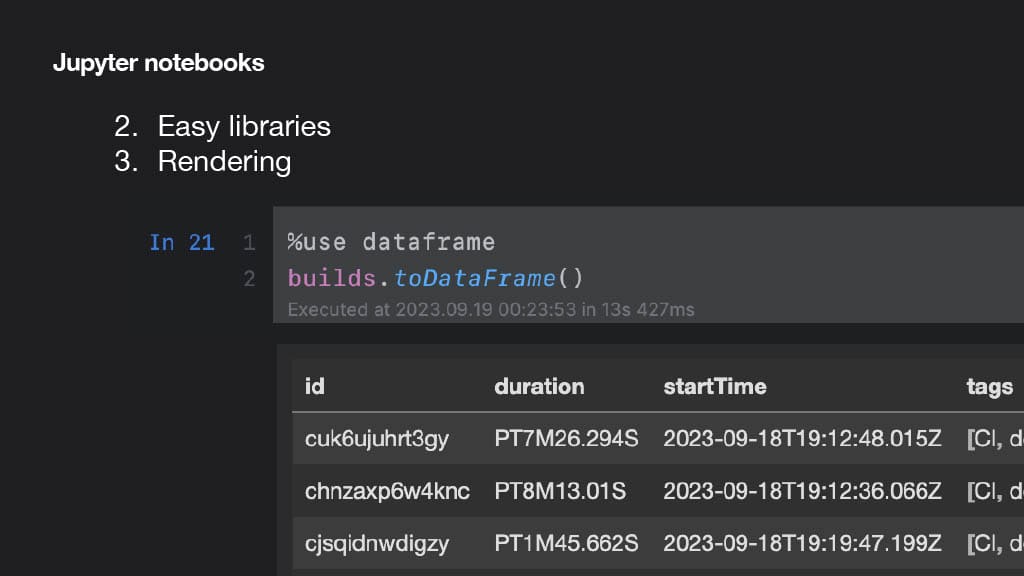Place cursor on '%use dataframe' code line
Screen dimensions: 1024x576
(391, 242)
